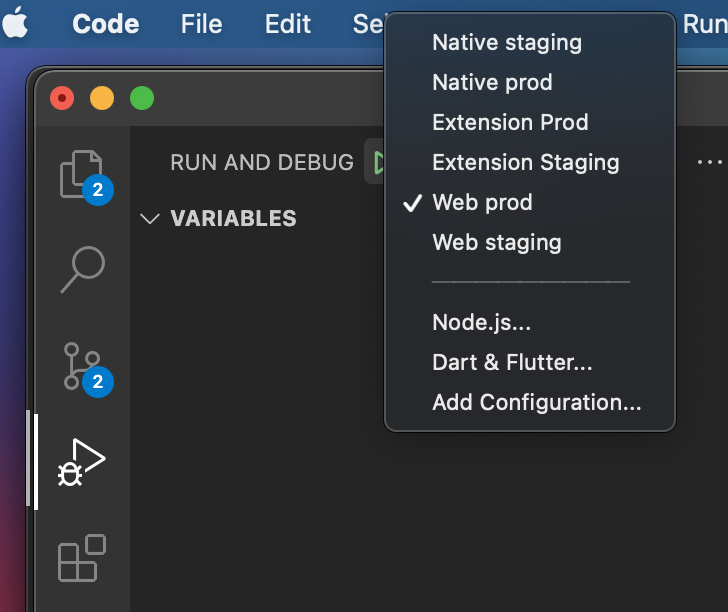Open the Code menu in menu bar
The height and width of the screenshot is (612, 728).
point(105,24)
